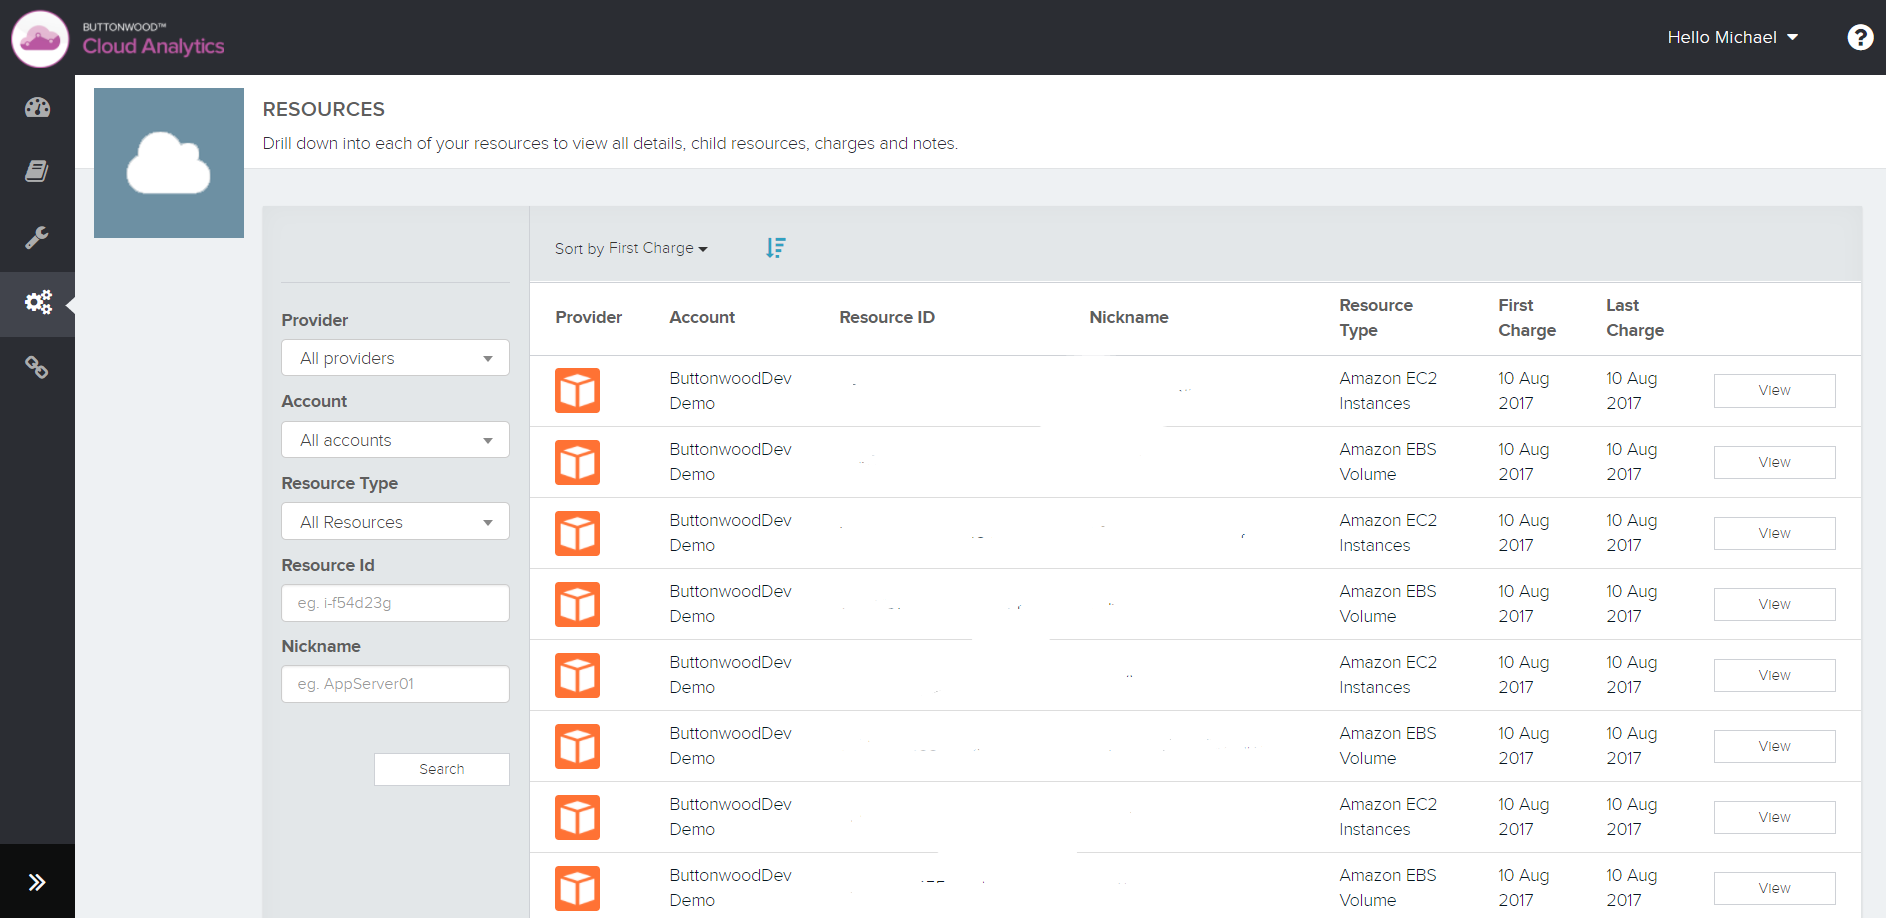
Task: Click the Account column header
Action: (x=702, y=317)
